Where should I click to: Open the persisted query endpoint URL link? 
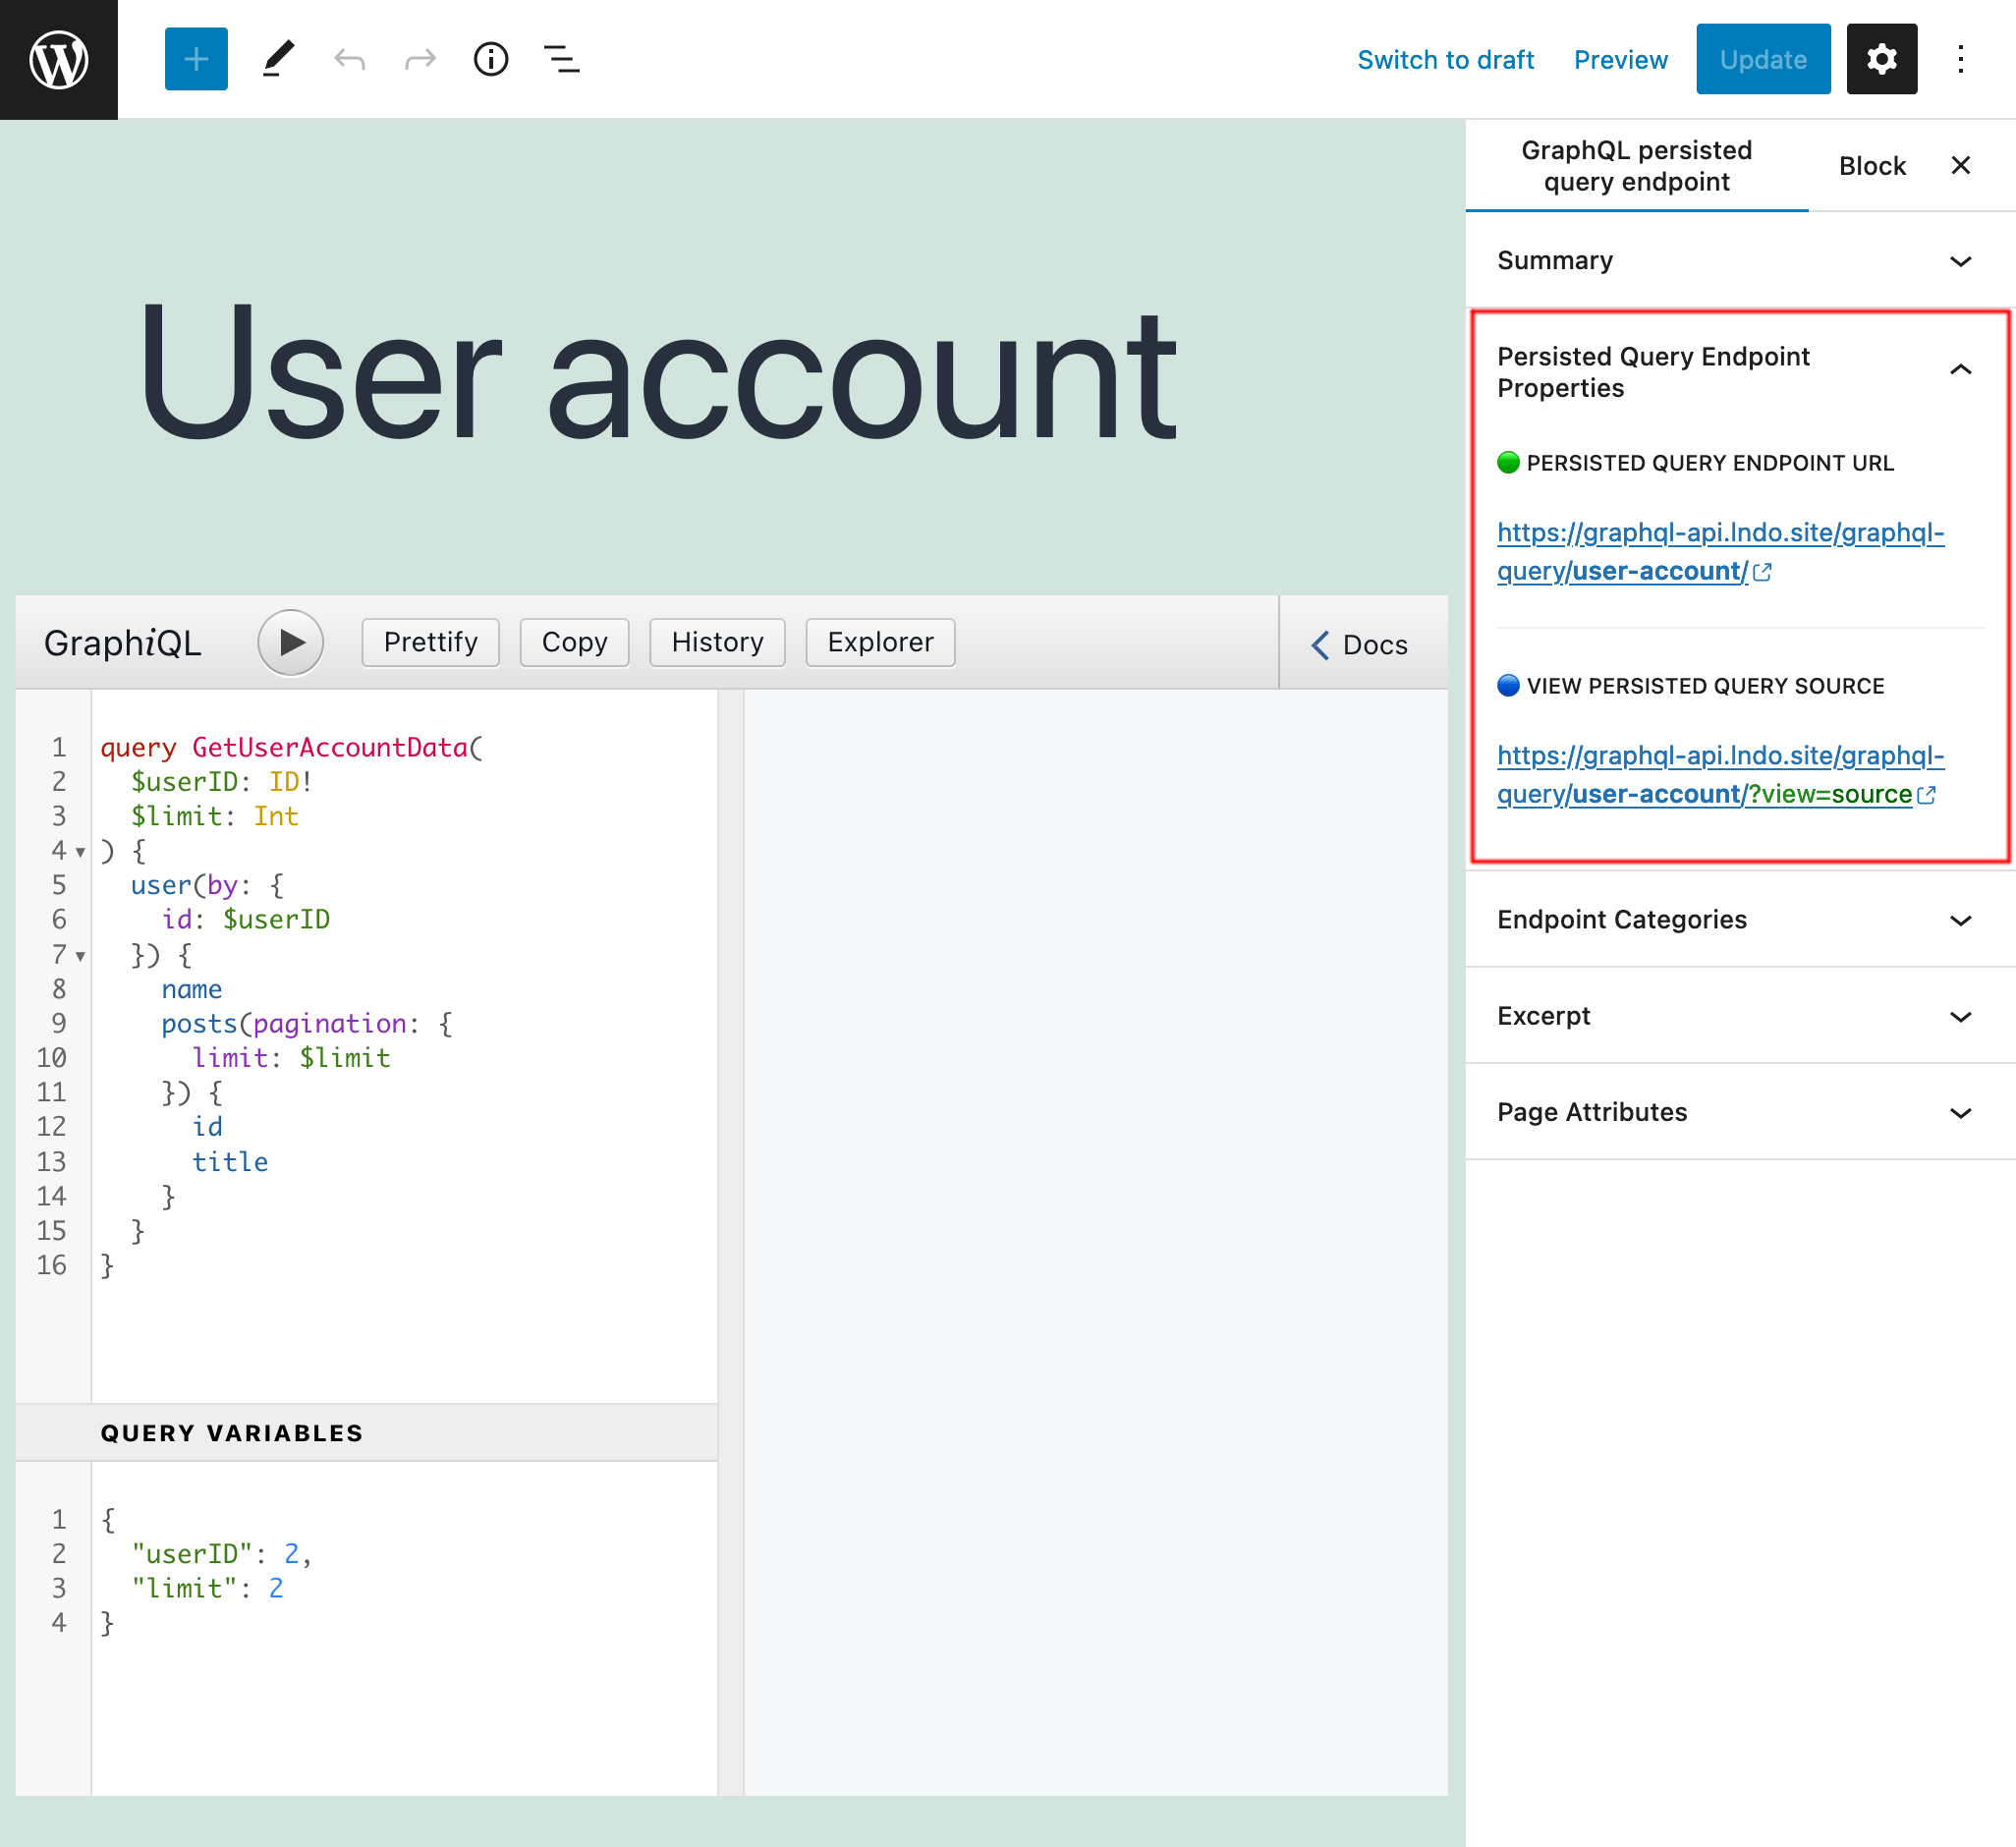(1720, 552)
